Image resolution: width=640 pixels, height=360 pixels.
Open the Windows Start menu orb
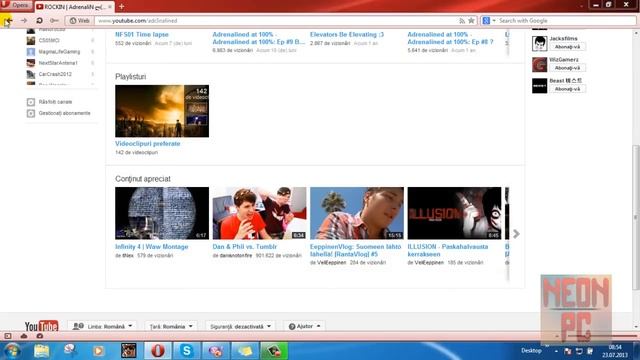[x=12, y=351]
